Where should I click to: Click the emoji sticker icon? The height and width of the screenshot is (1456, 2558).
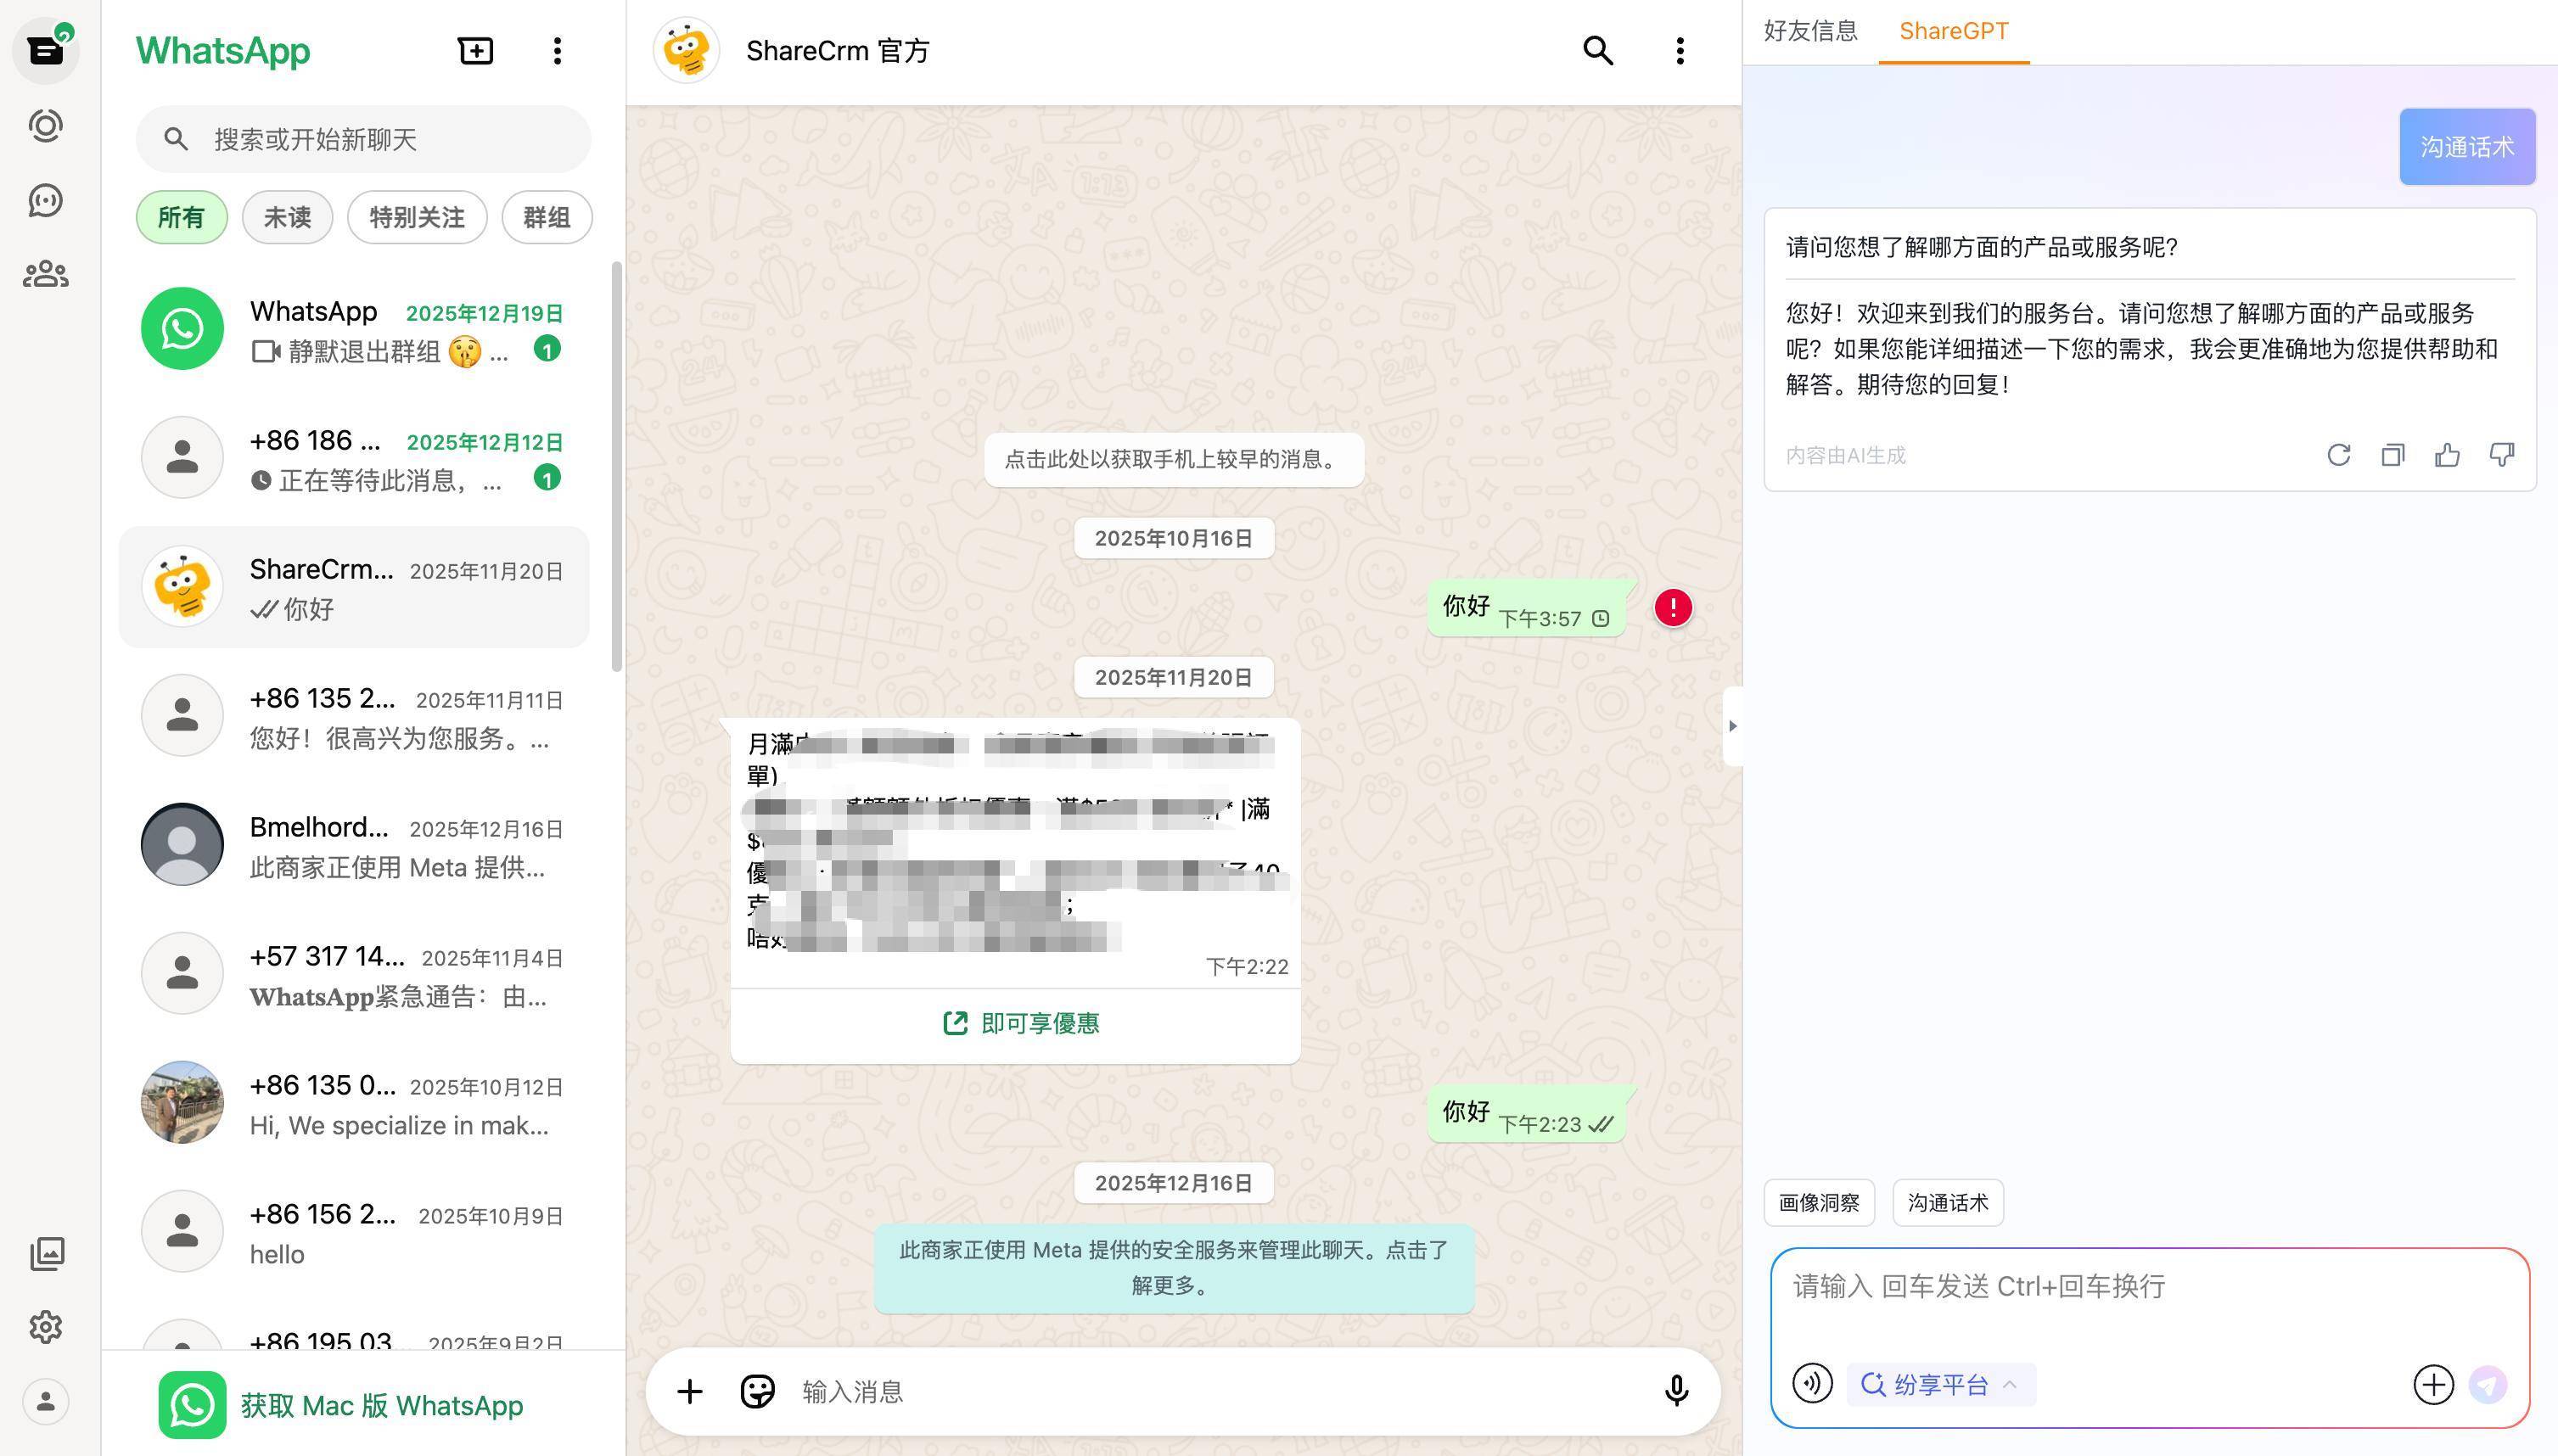tap(757, 1391)
